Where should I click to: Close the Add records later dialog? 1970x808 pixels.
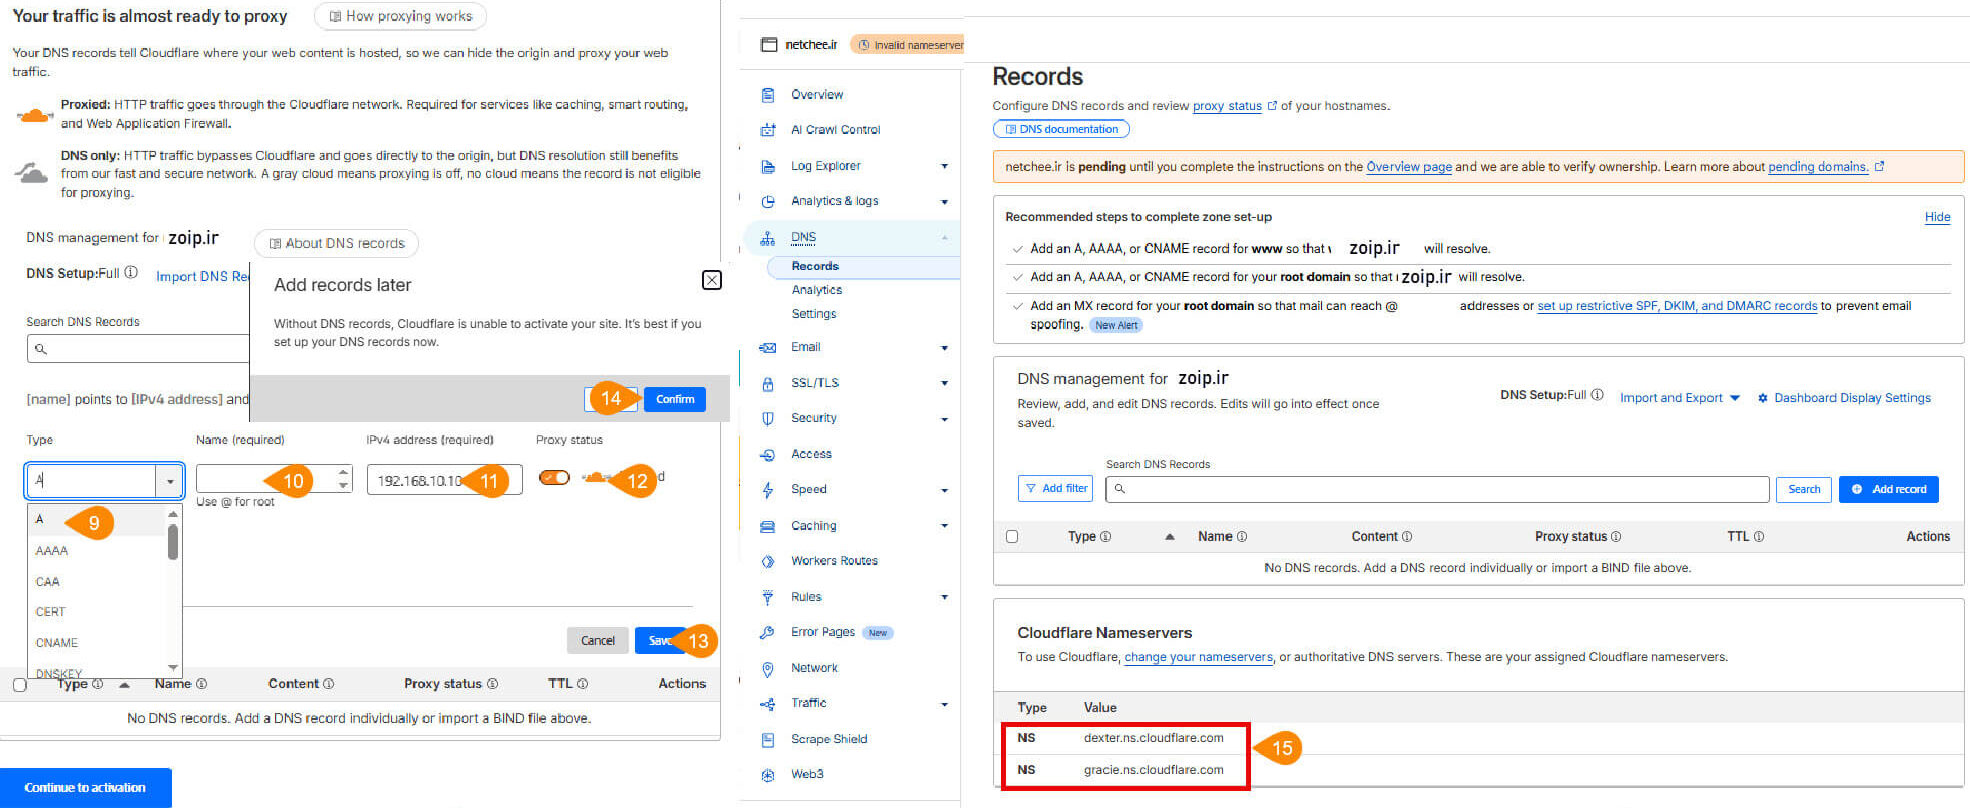(712, 280)
